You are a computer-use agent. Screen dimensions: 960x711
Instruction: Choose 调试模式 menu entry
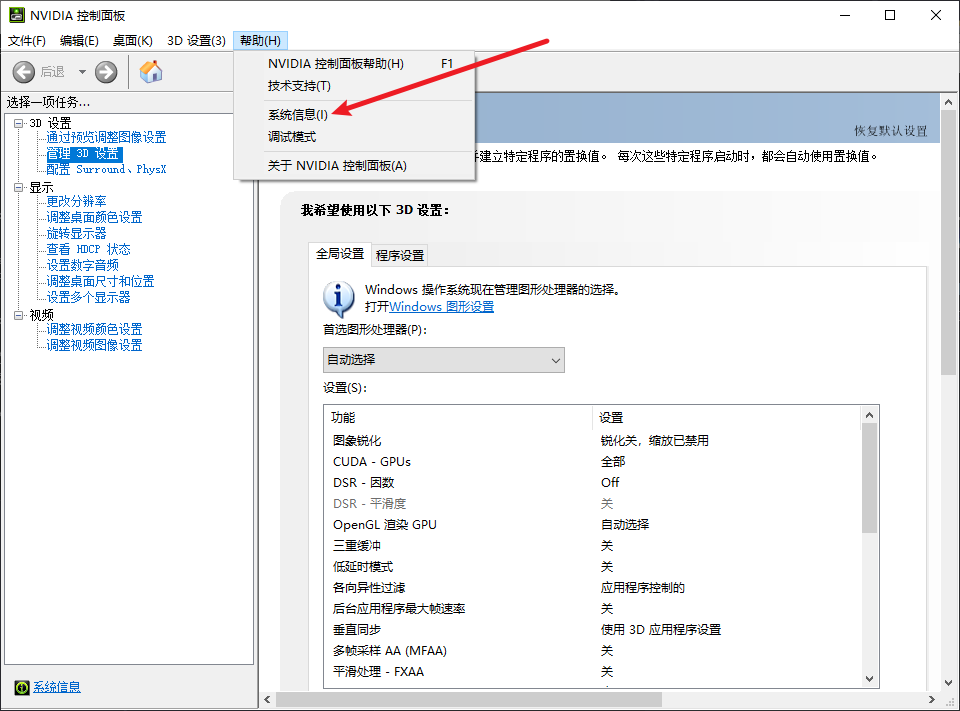point(354,137)
